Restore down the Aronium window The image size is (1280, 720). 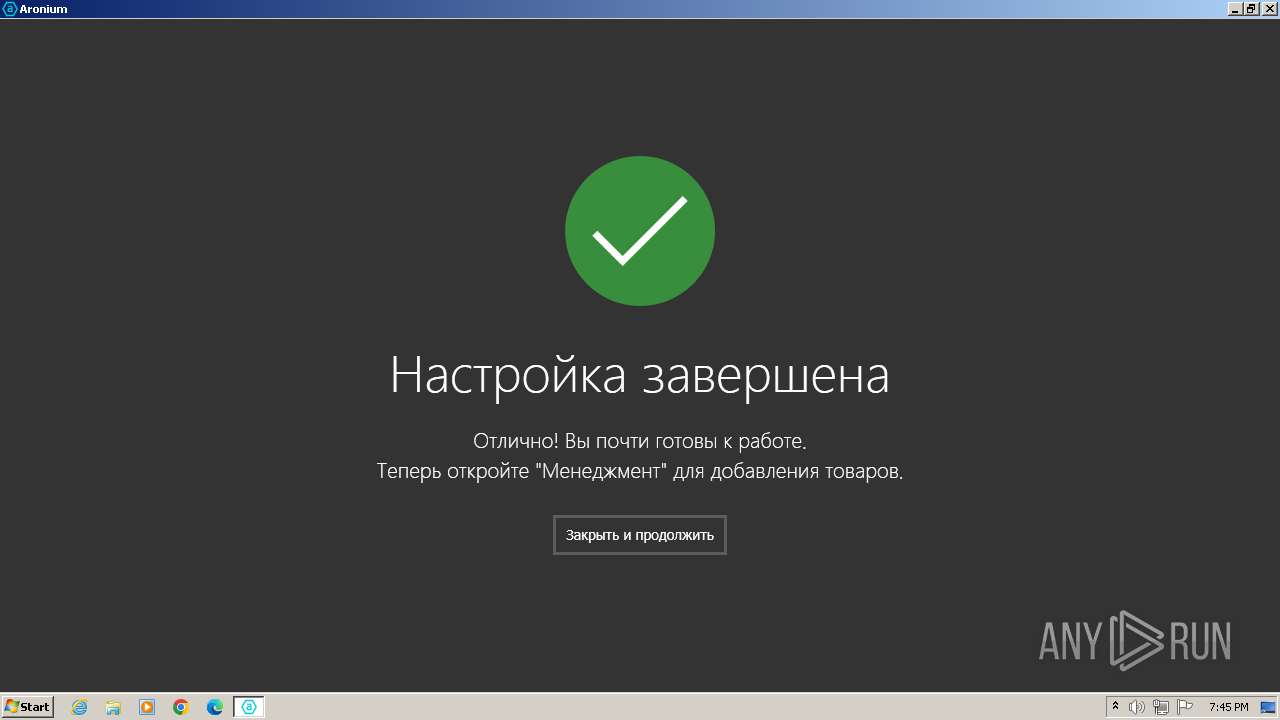pos(1251,8)
